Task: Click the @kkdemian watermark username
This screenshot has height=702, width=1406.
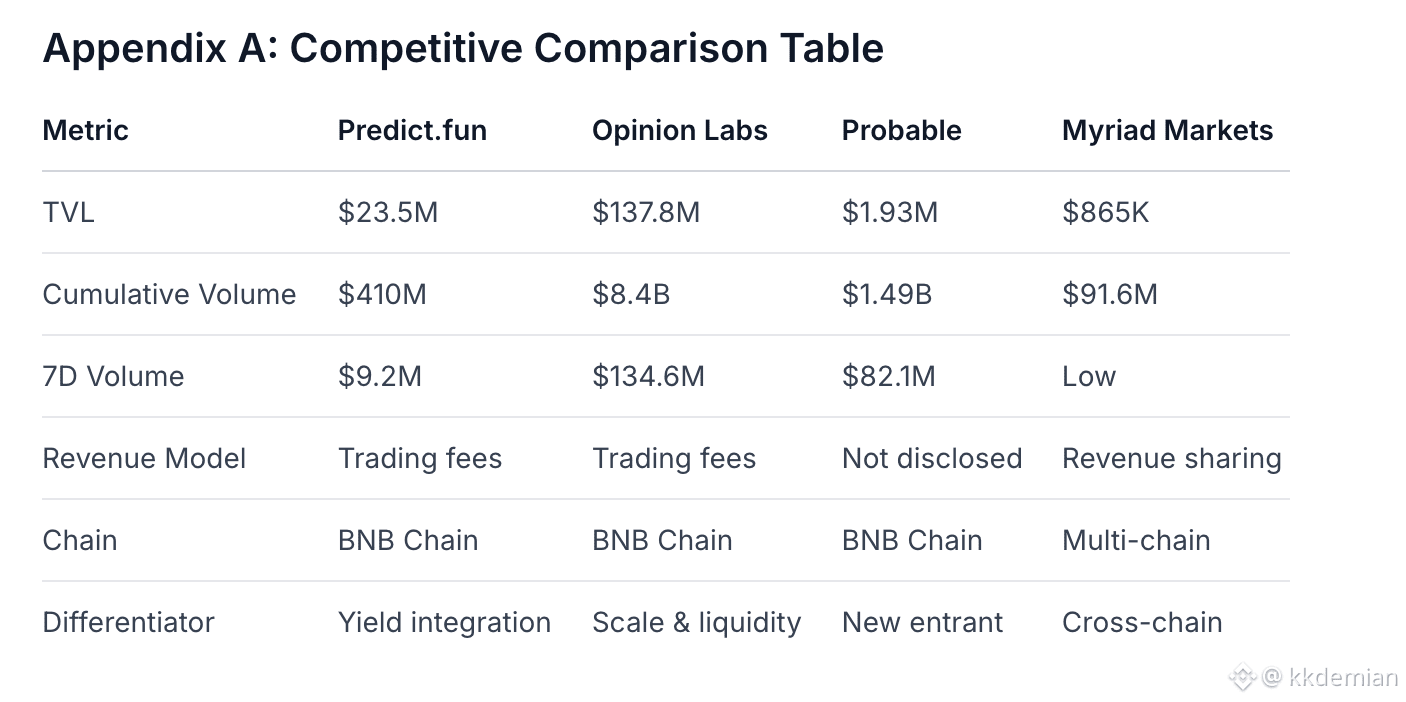Action: (x=1330, y=678)
